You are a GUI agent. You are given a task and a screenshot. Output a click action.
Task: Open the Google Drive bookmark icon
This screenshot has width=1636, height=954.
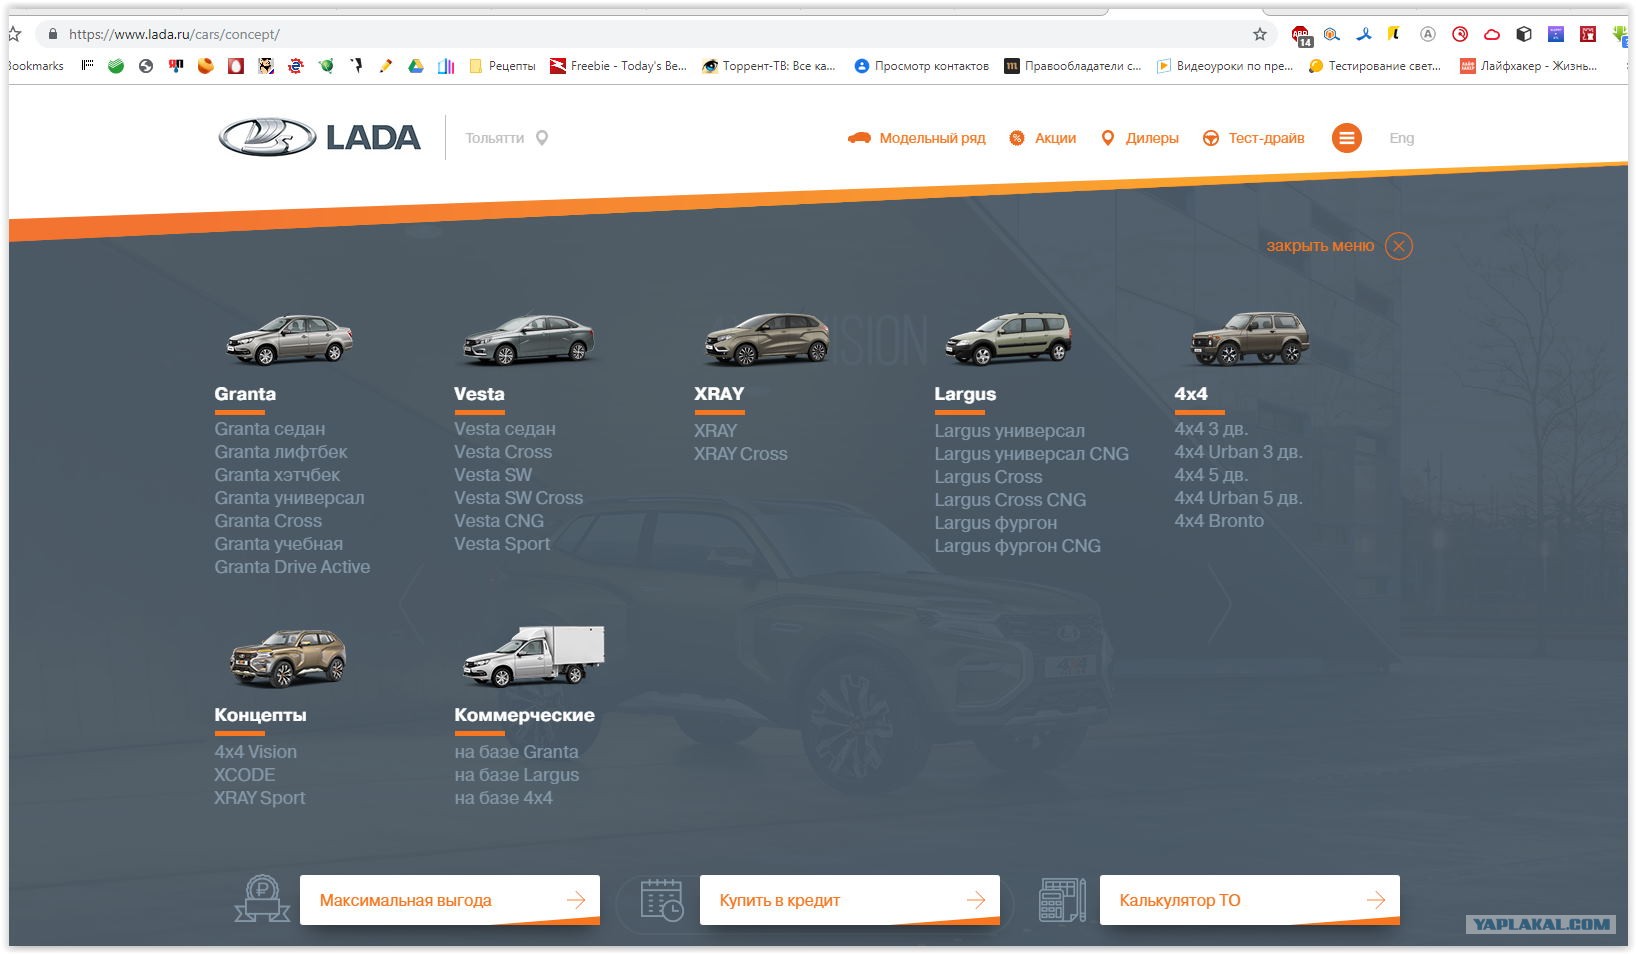tap(416, 66)
